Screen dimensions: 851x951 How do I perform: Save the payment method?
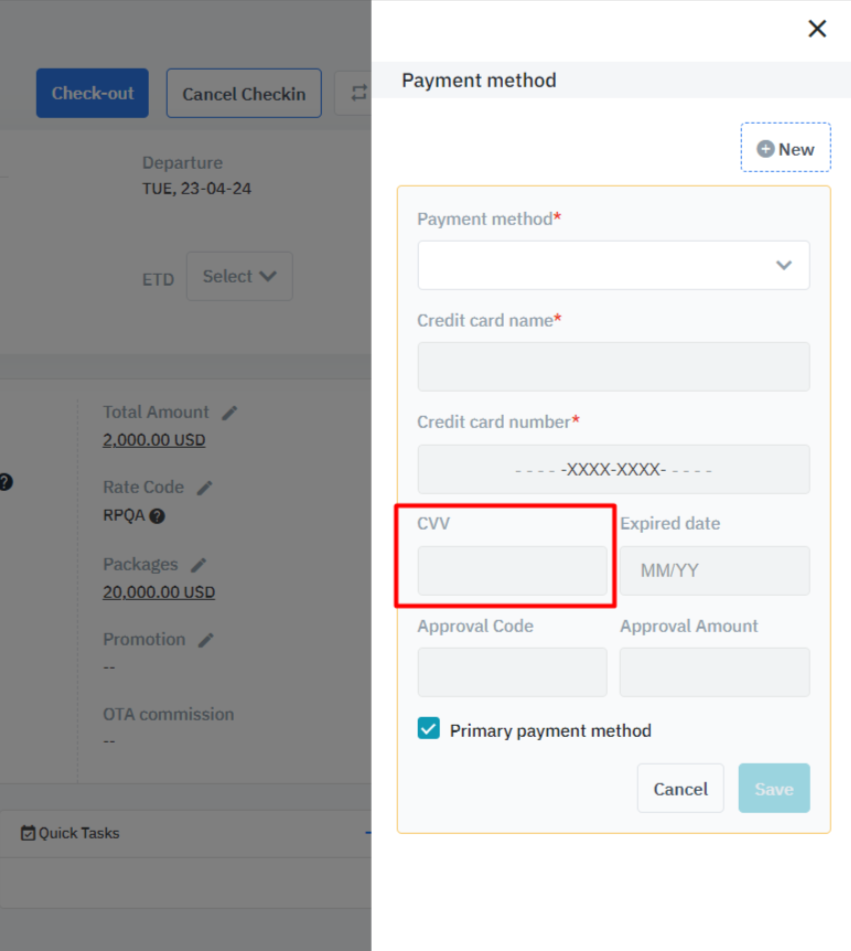(x=773, y=788)
